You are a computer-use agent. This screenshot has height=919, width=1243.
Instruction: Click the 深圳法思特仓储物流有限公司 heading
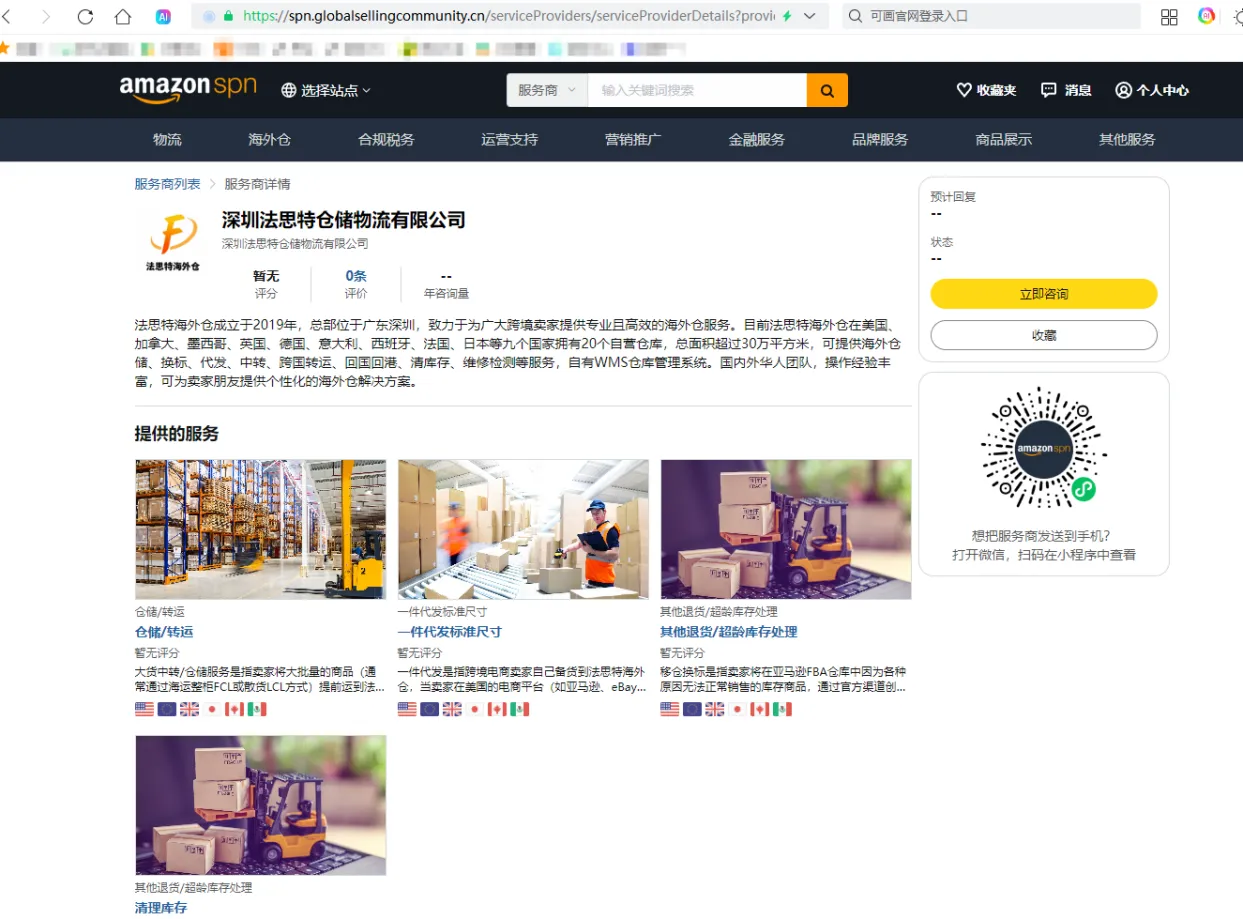pyautogui.click(x=344, y=220)
